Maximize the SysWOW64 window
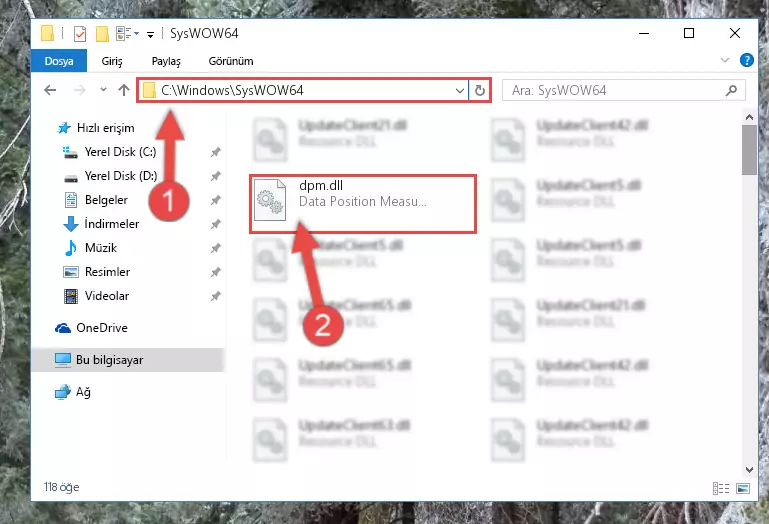 (x=689, y=33)
